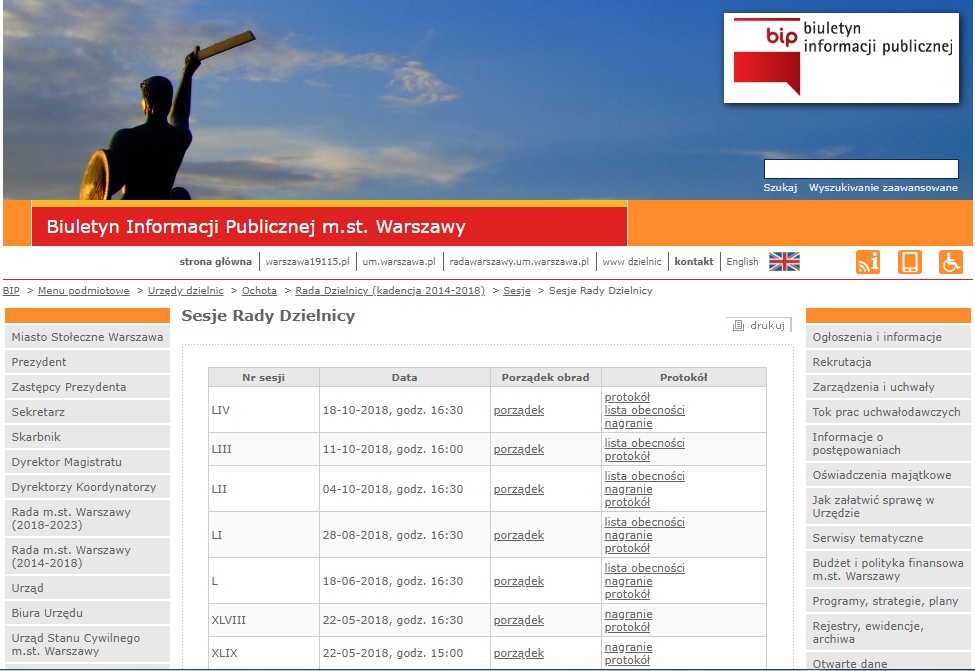Open Rada m.st. Warszawy (2014-2018) item

(87, 556)
